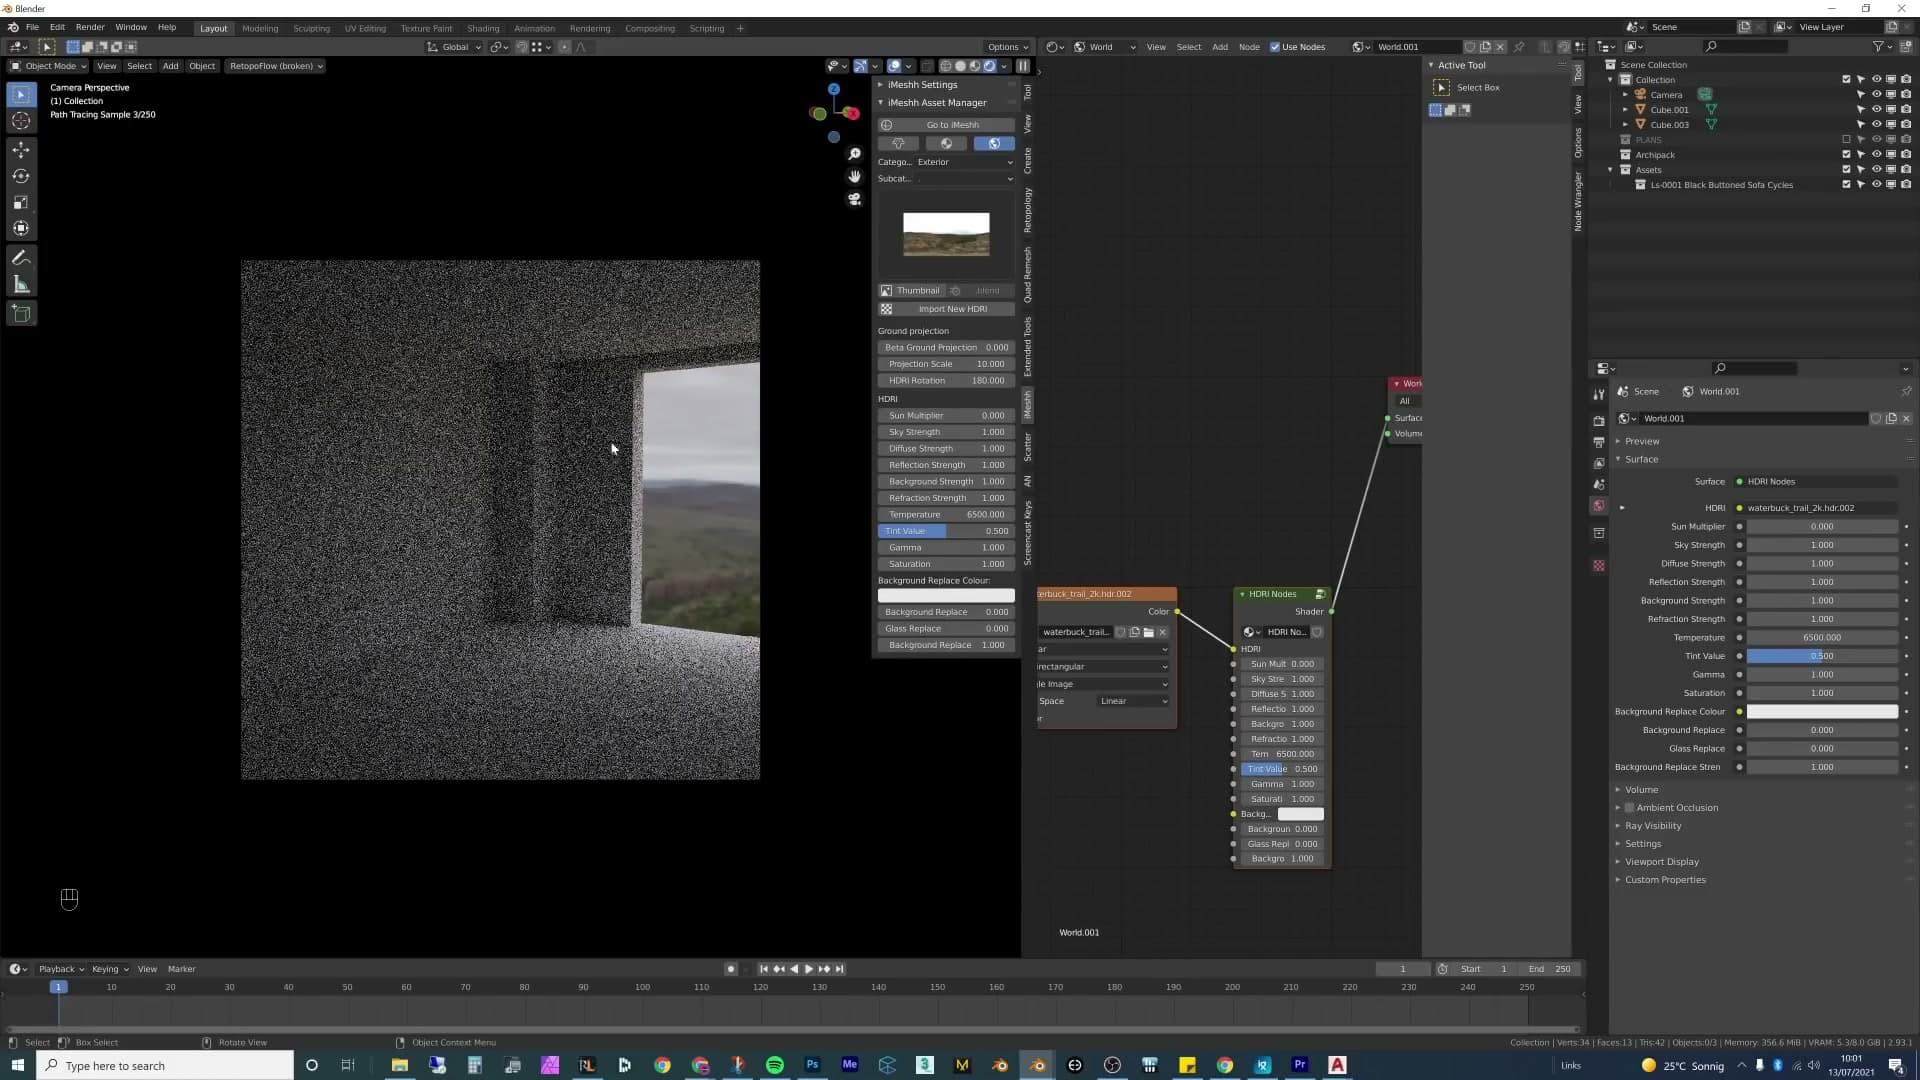The image size is (1920, 1080).
Task: Open the File menu
Action: [x=32, y=28]
